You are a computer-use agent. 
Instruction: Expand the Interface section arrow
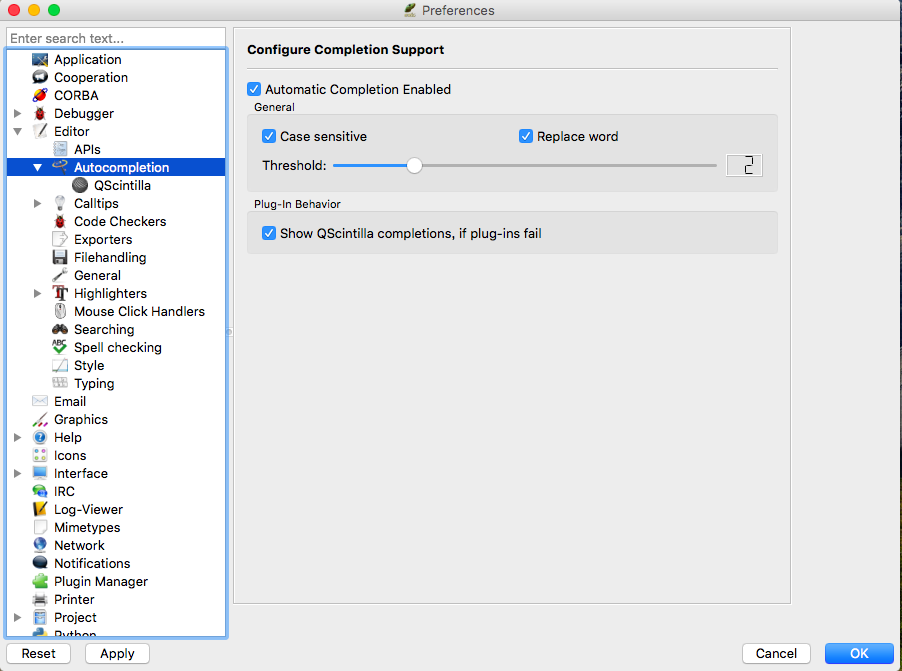(18, 474)
